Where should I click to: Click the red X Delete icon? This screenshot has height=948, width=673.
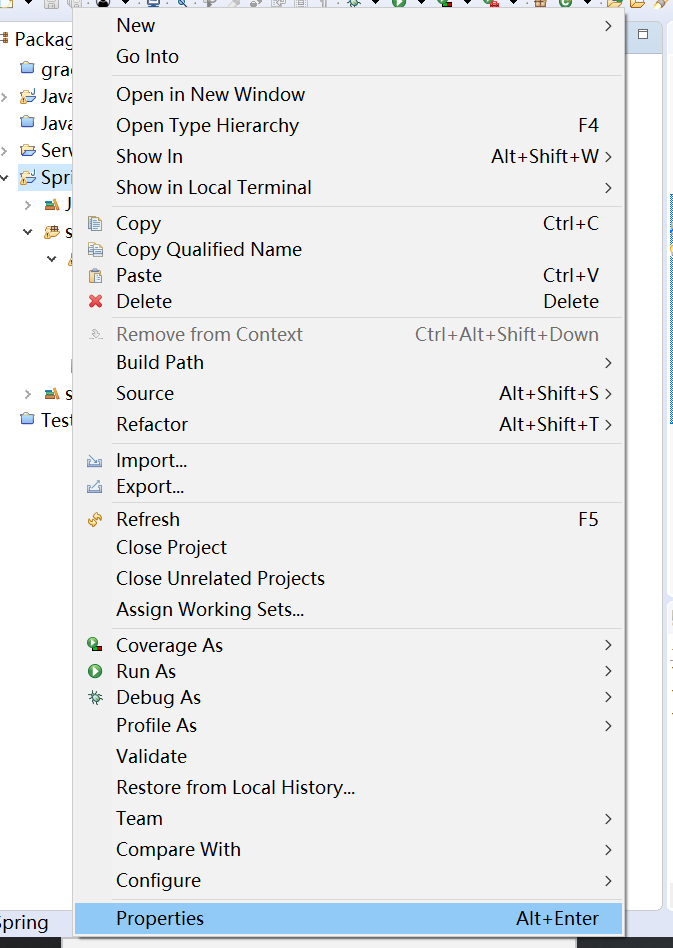[x=96, y=302]
